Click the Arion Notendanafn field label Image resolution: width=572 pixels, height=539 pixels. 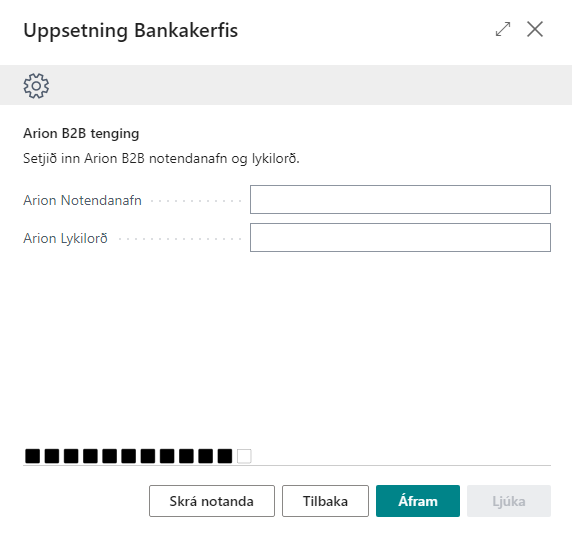coord(82,201)
